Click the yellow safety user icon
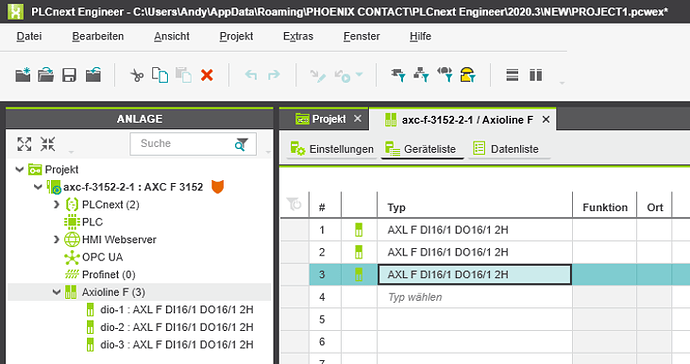Image resolution: width=690 pixels, height=364 pixels. 467,75
